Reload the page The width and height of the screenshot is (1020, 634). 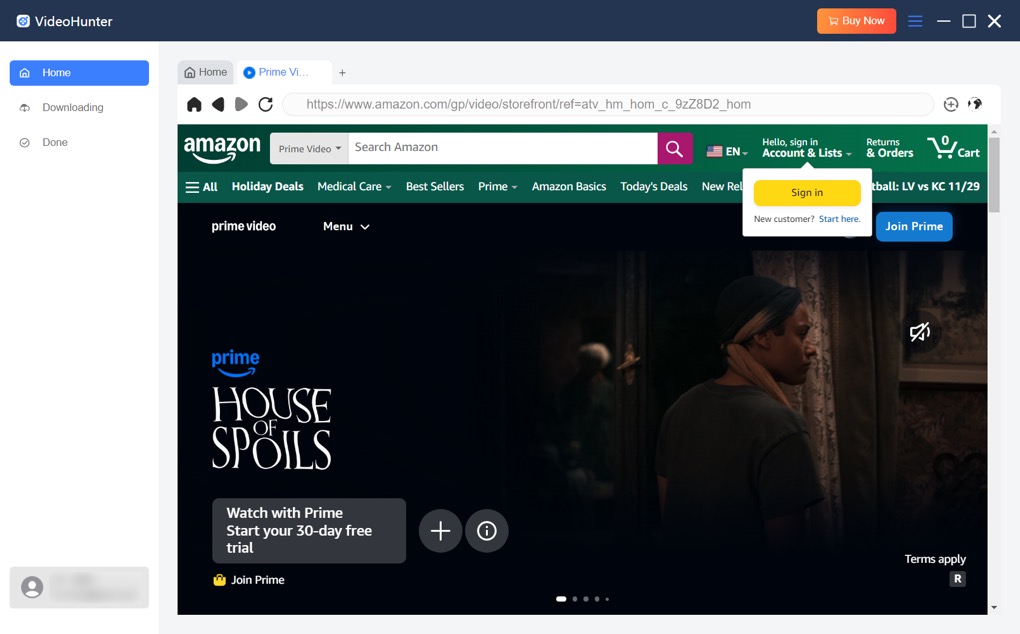pyautogui.click(x=265, y=104)
